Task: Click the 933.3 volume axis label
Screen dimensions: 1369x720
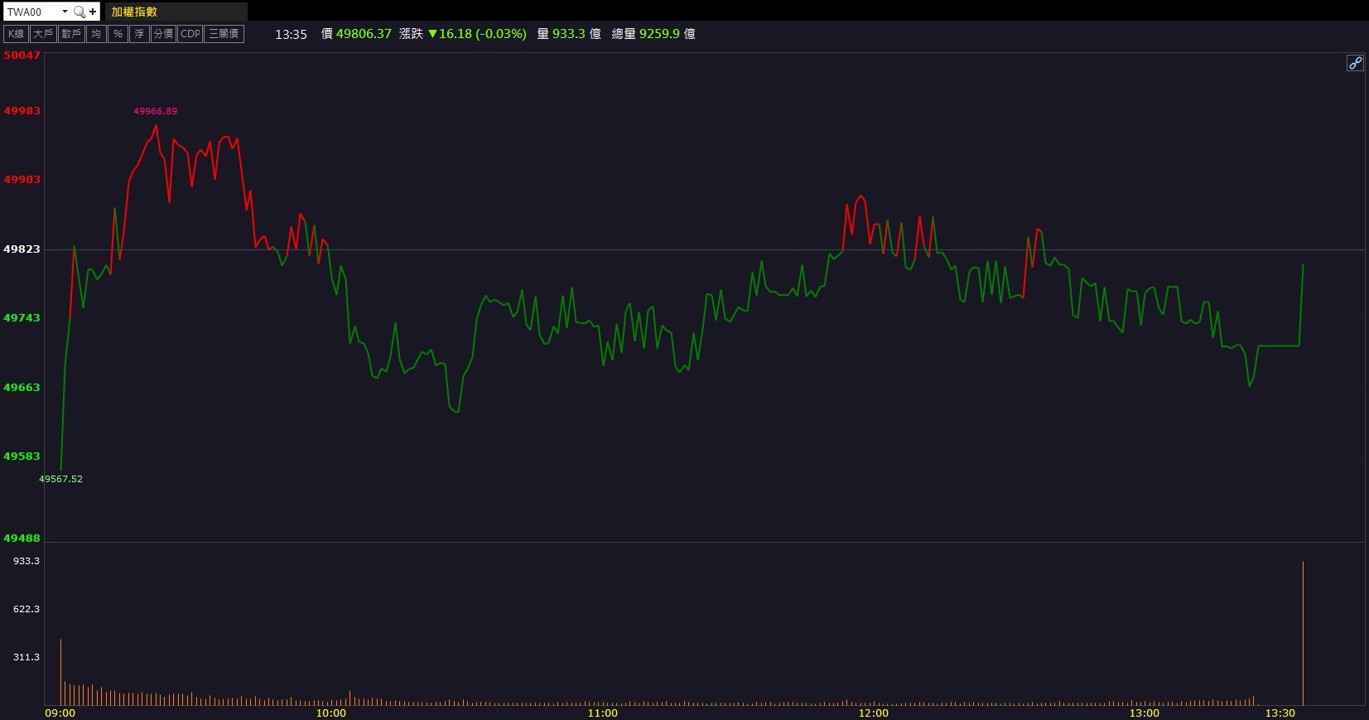Action: click(x=26, y=561)
